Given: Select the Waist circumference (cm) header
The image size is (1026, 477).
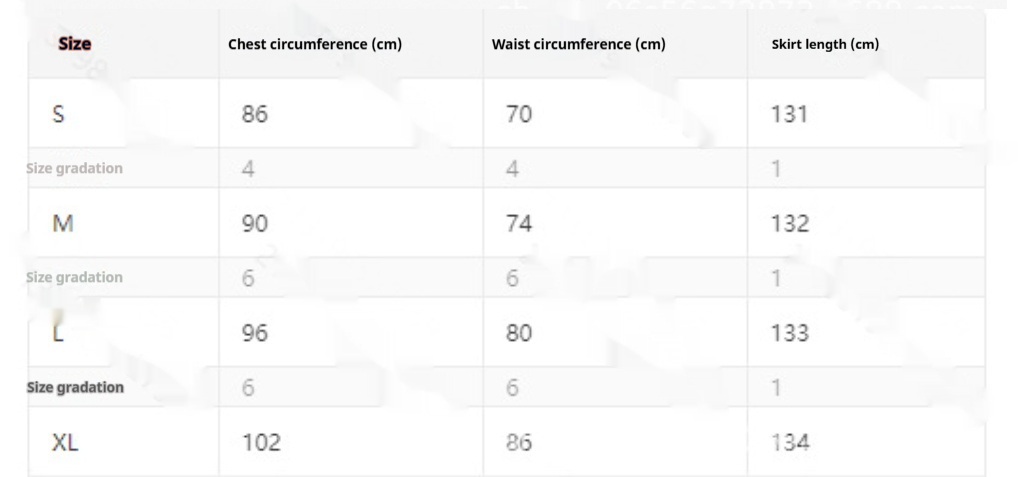Looking at the screenshot, I should (x=578, y=44).
